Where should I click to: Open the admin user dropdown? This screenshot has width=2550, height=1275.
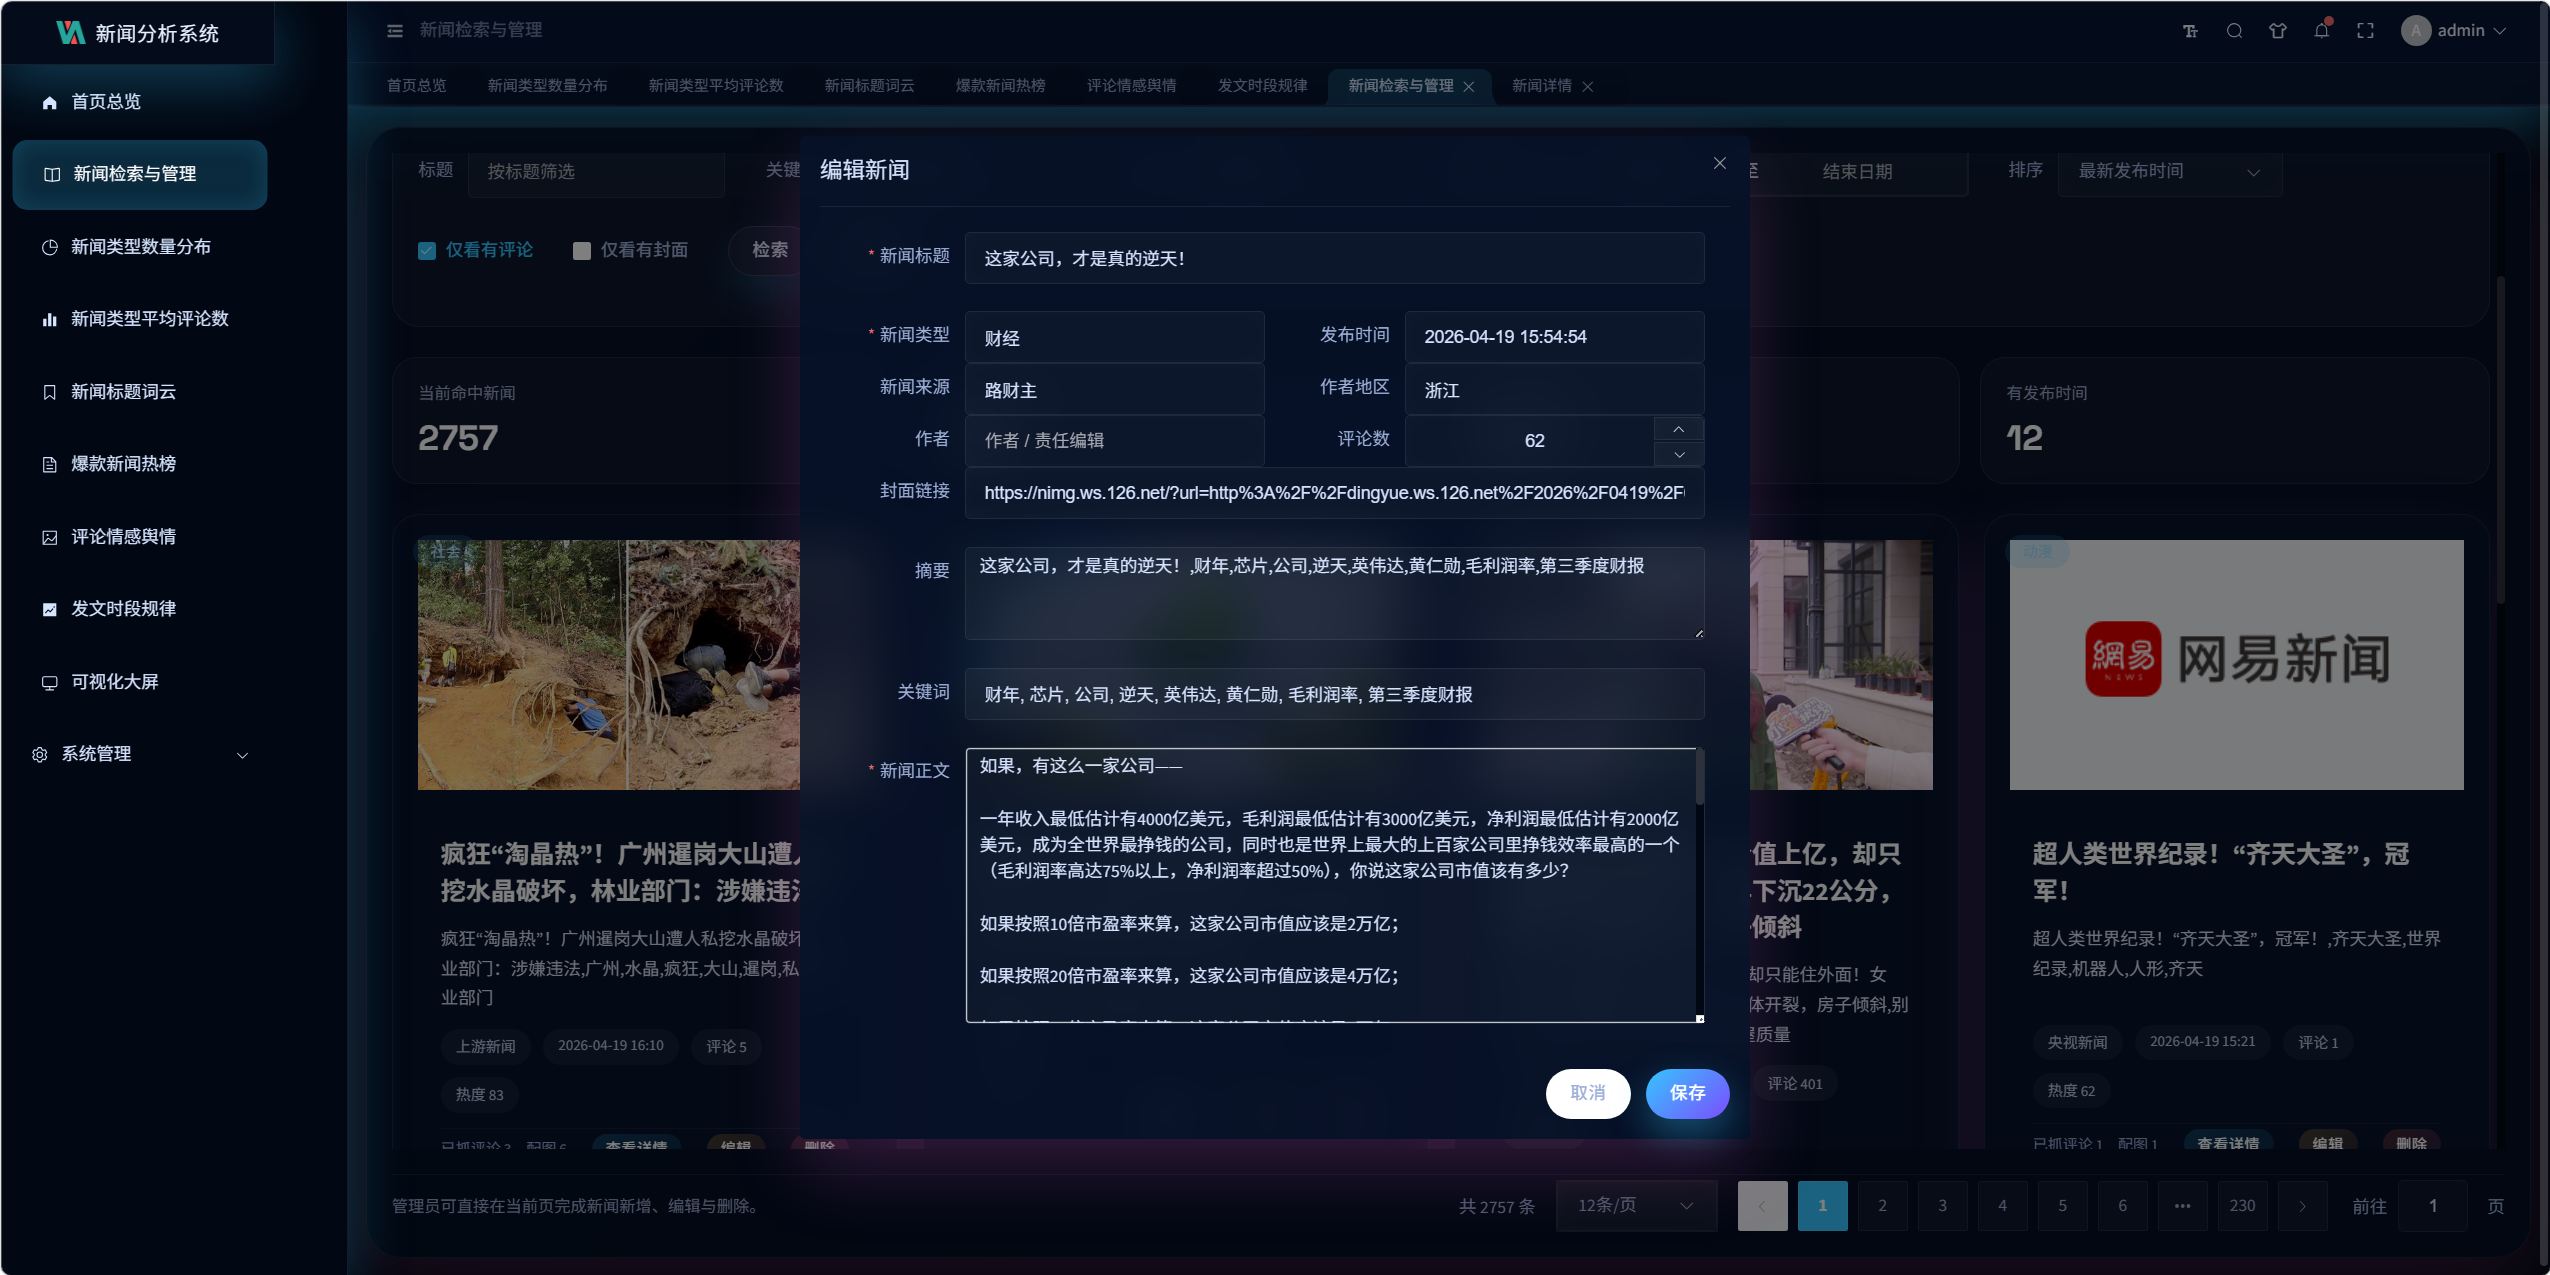click(2455, 31)
